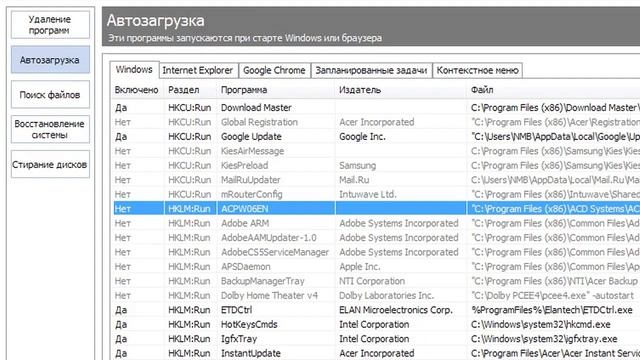Sort by the Программа column header
The width and height of the screenshot is (640, 360).
coord(244,90)
